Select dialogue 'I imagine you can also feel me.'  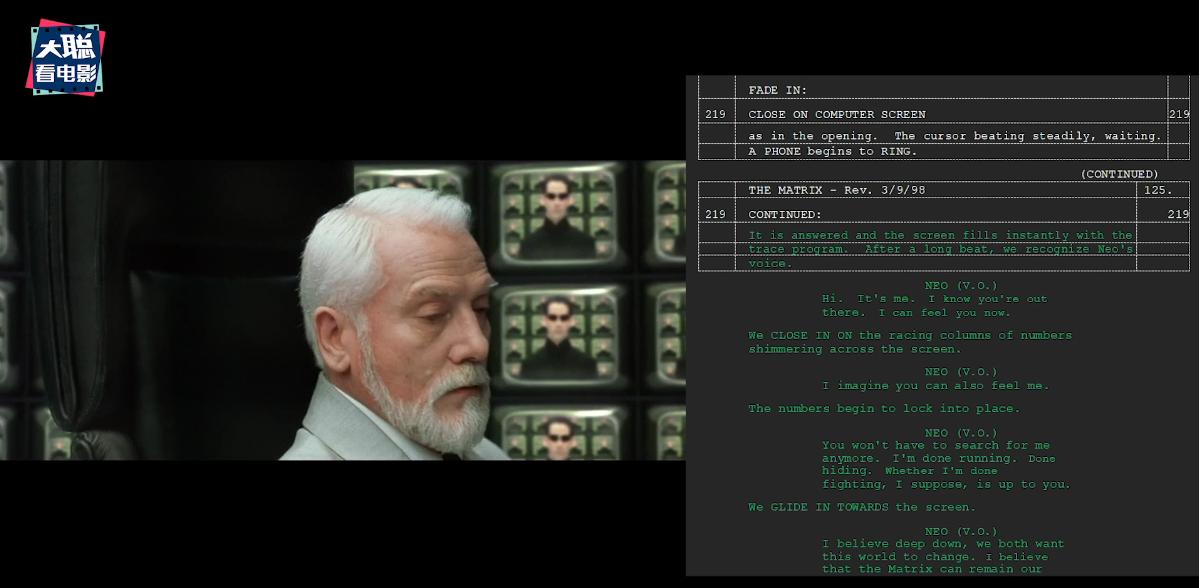pyautogui.click(x=935, y=386)
